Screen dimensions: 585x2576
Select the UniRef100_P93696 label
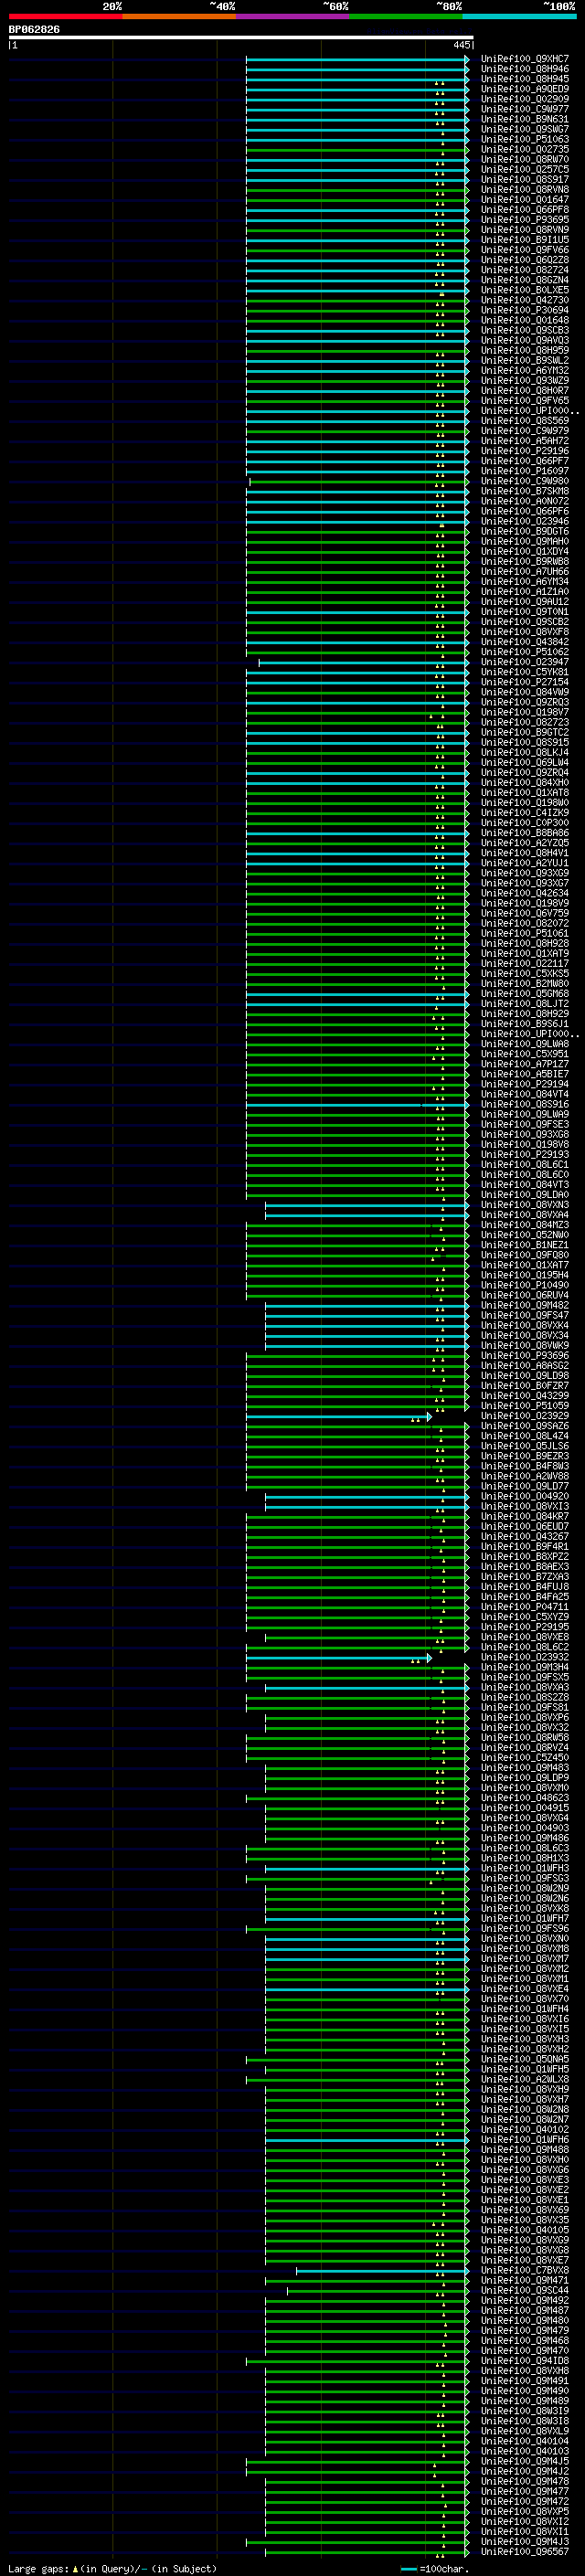525,1356
